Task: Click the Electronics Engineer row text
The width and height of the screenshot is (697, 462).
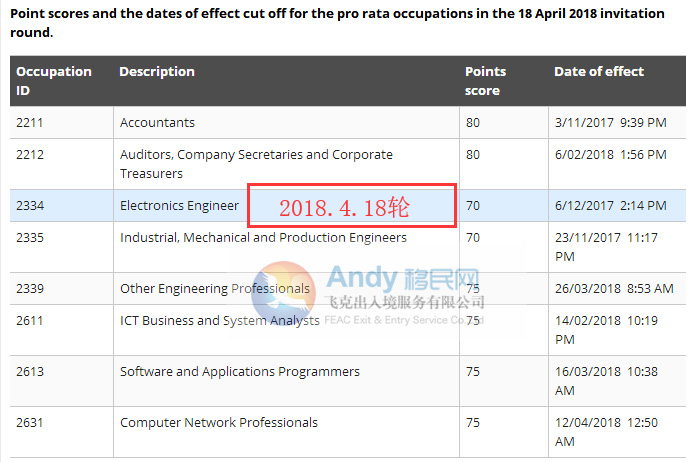Action: [180, 206]
